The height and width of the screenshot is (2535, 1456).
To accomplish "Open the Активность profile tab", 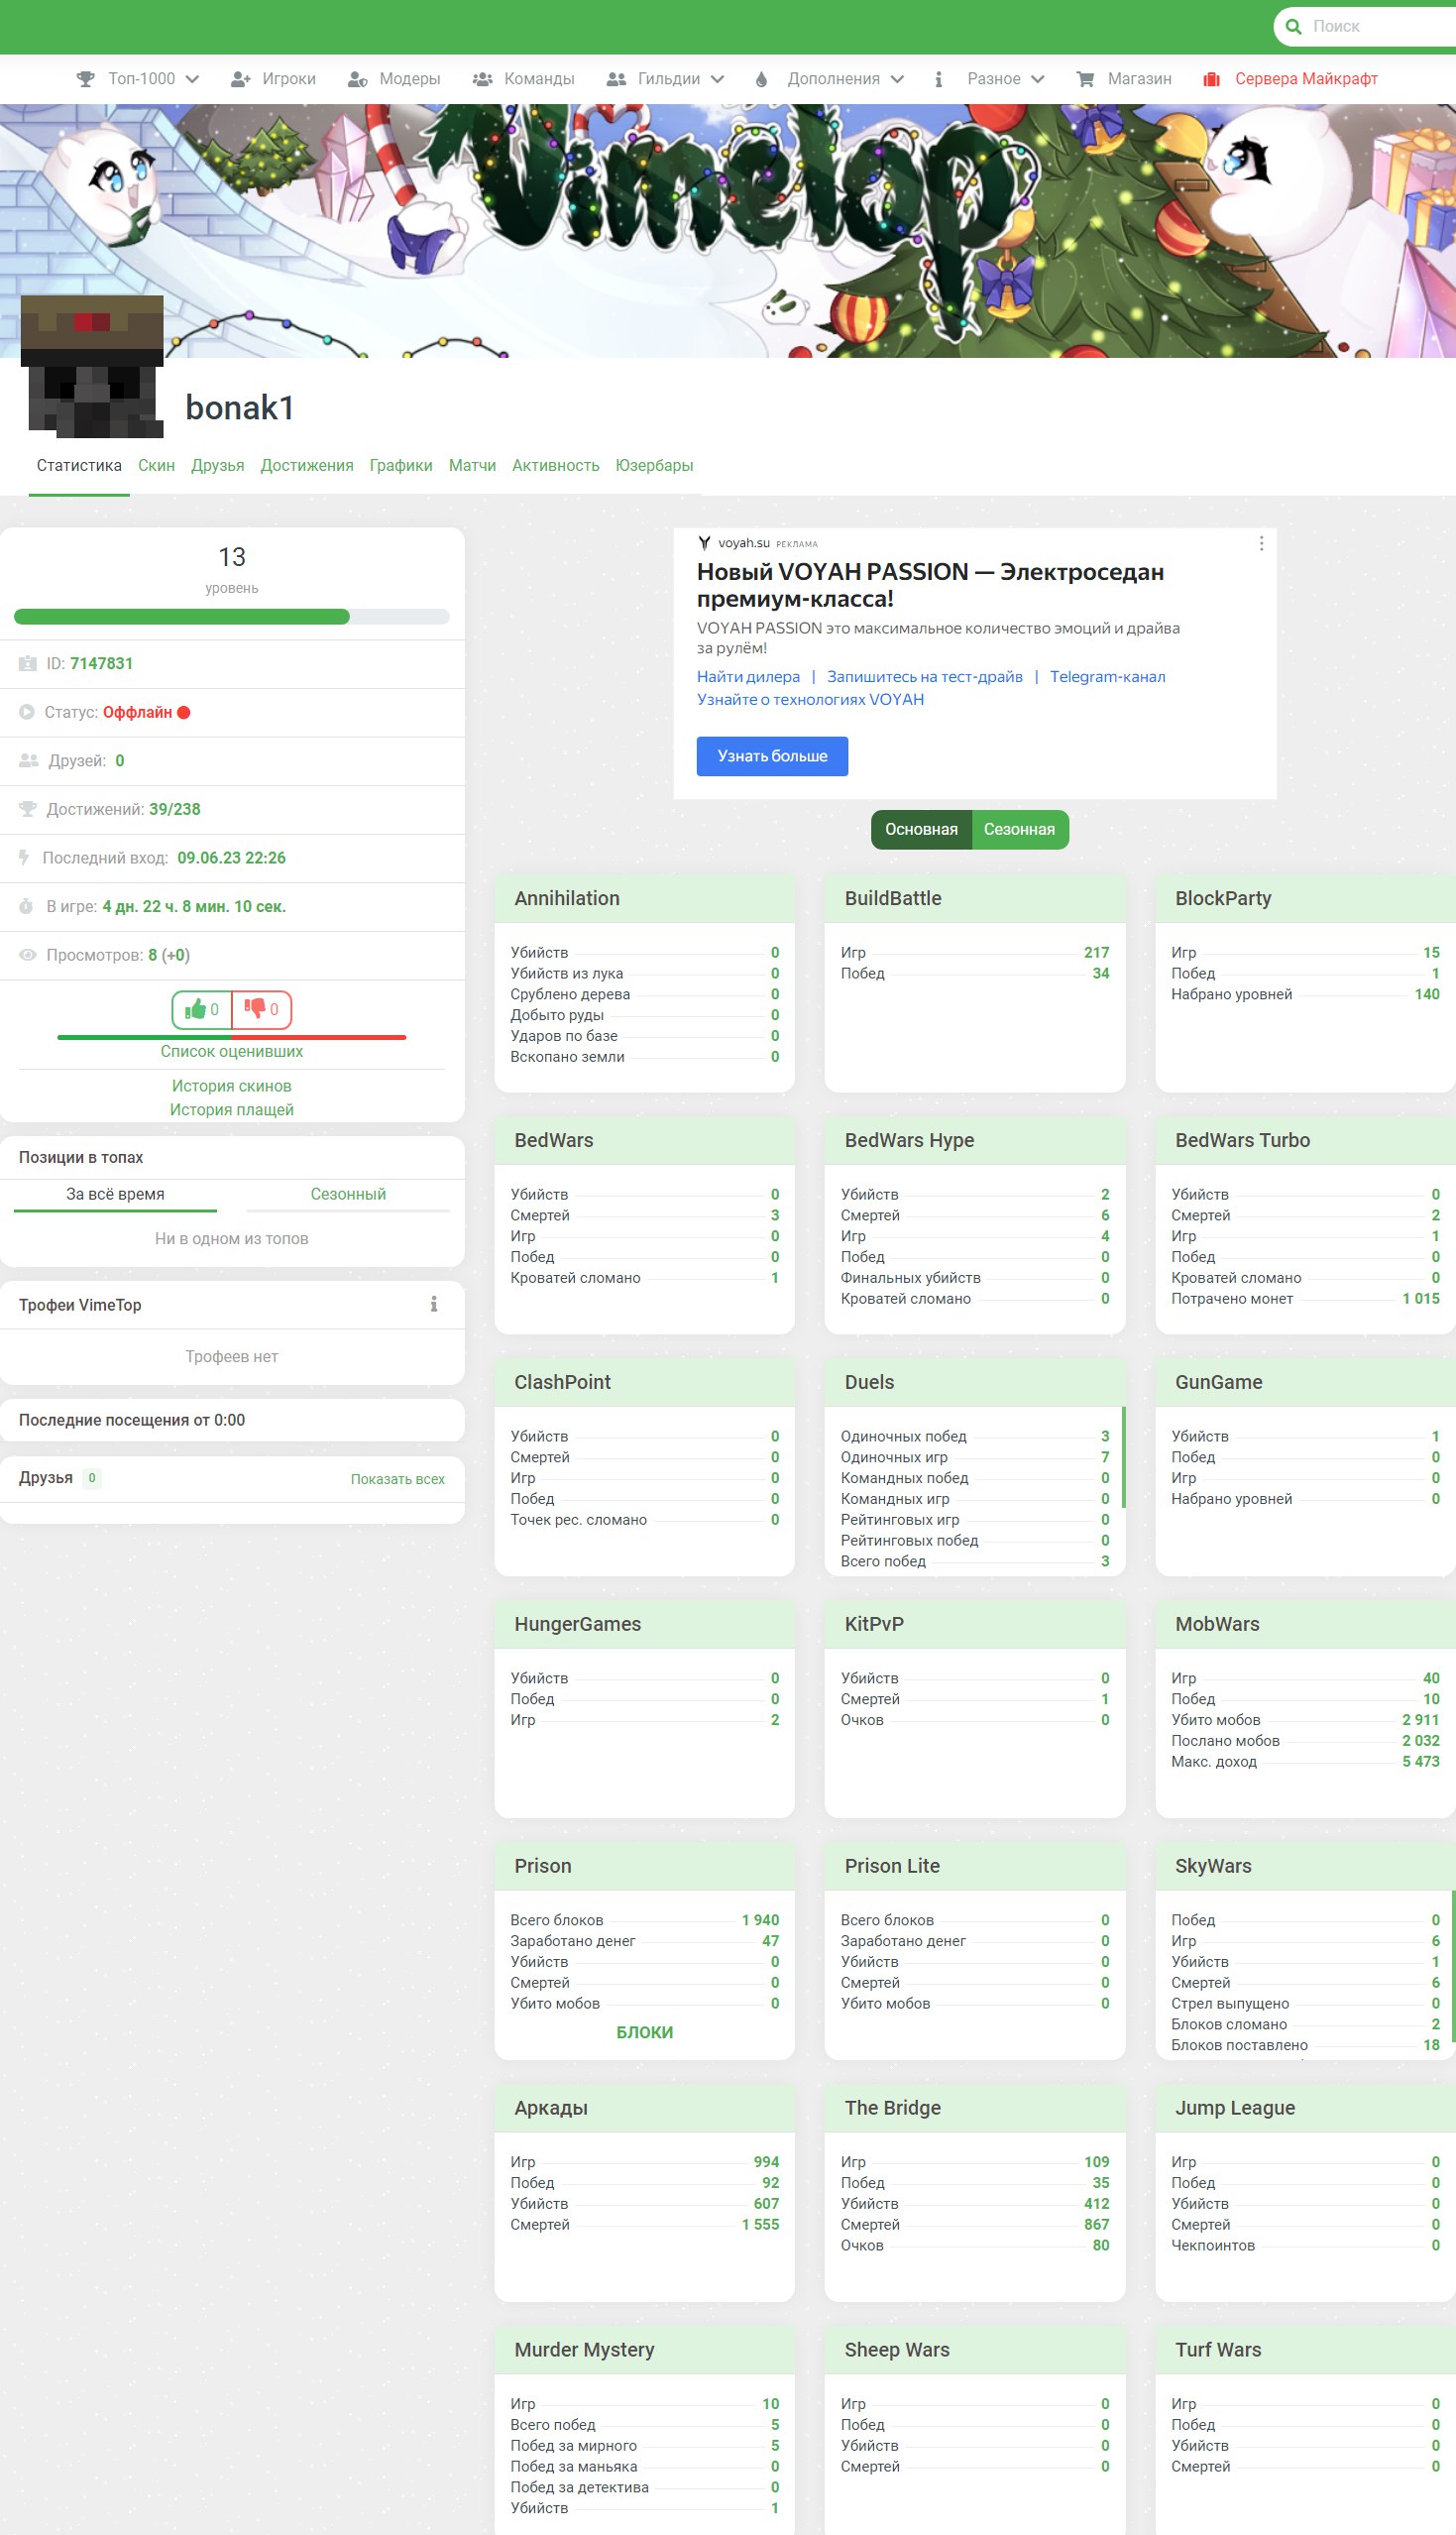I will [555, 465].
